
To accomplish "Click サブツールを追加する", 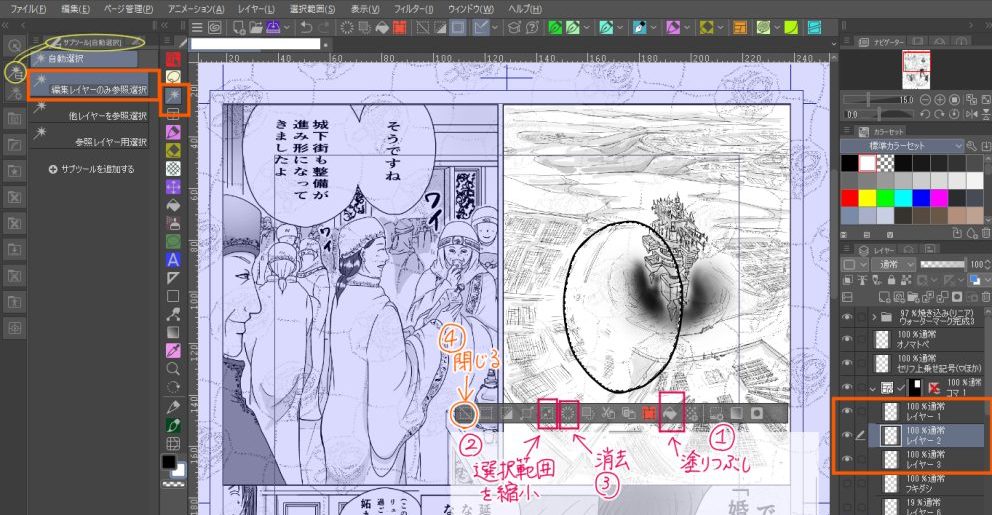I will [x=91, y=169].
